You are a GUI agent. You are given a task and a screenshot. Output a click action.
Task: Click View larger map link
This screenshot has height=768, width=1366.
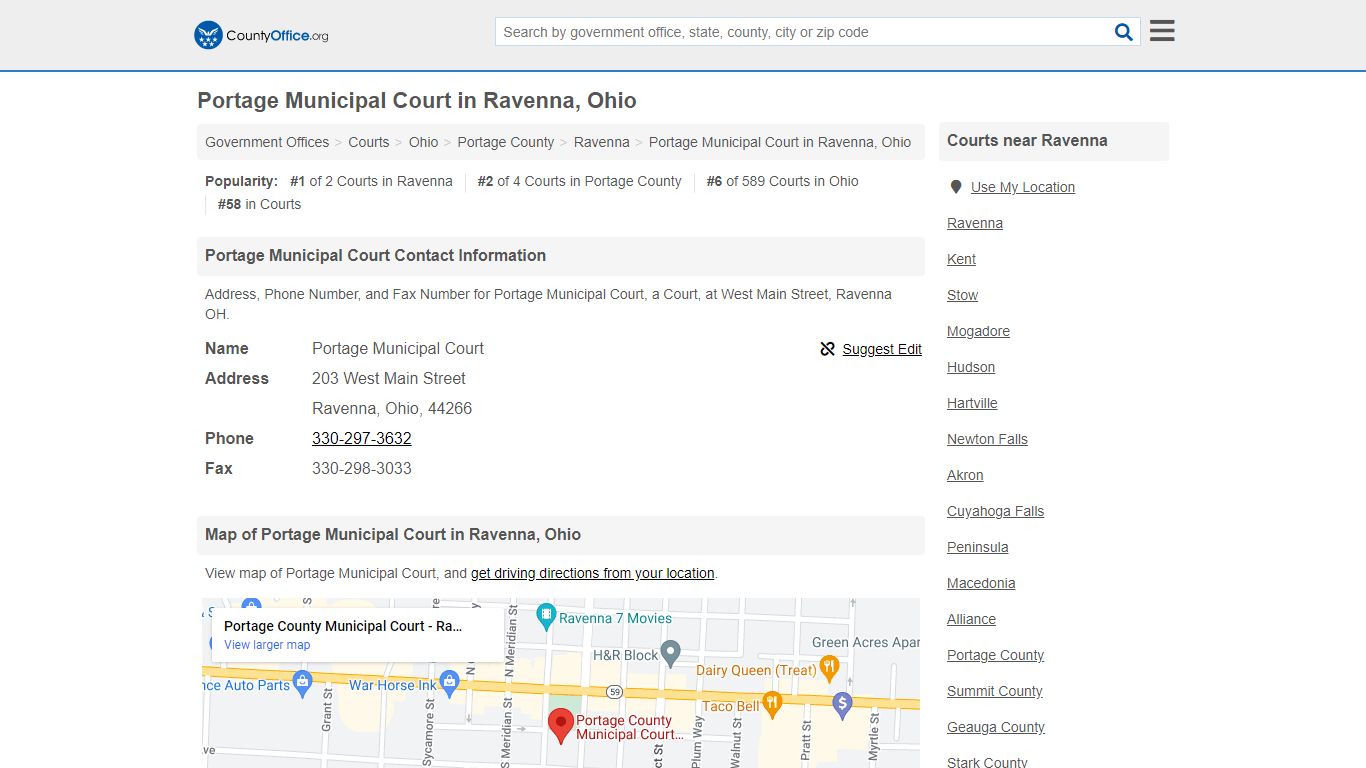pos(267,645)
